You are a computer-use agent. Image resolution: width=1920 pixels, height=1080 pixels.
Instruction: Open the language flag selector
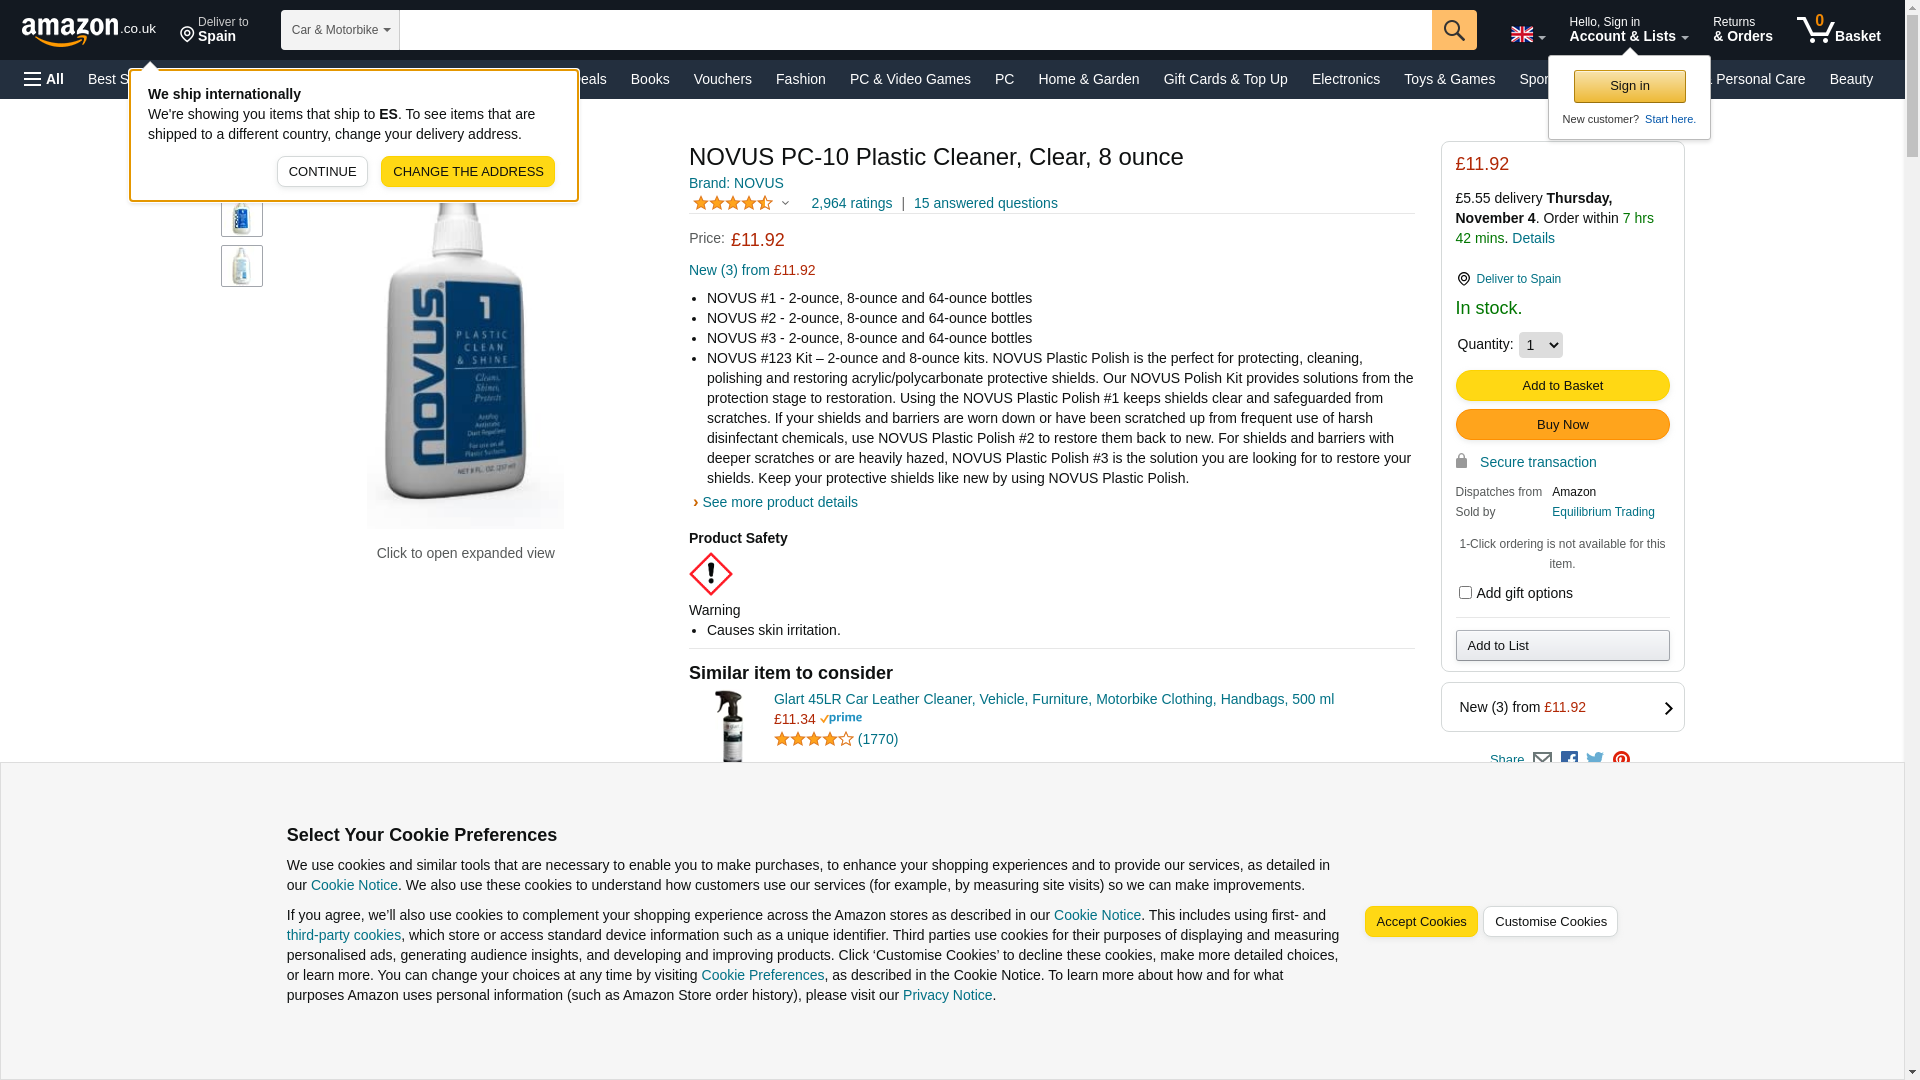[1527, 35]
